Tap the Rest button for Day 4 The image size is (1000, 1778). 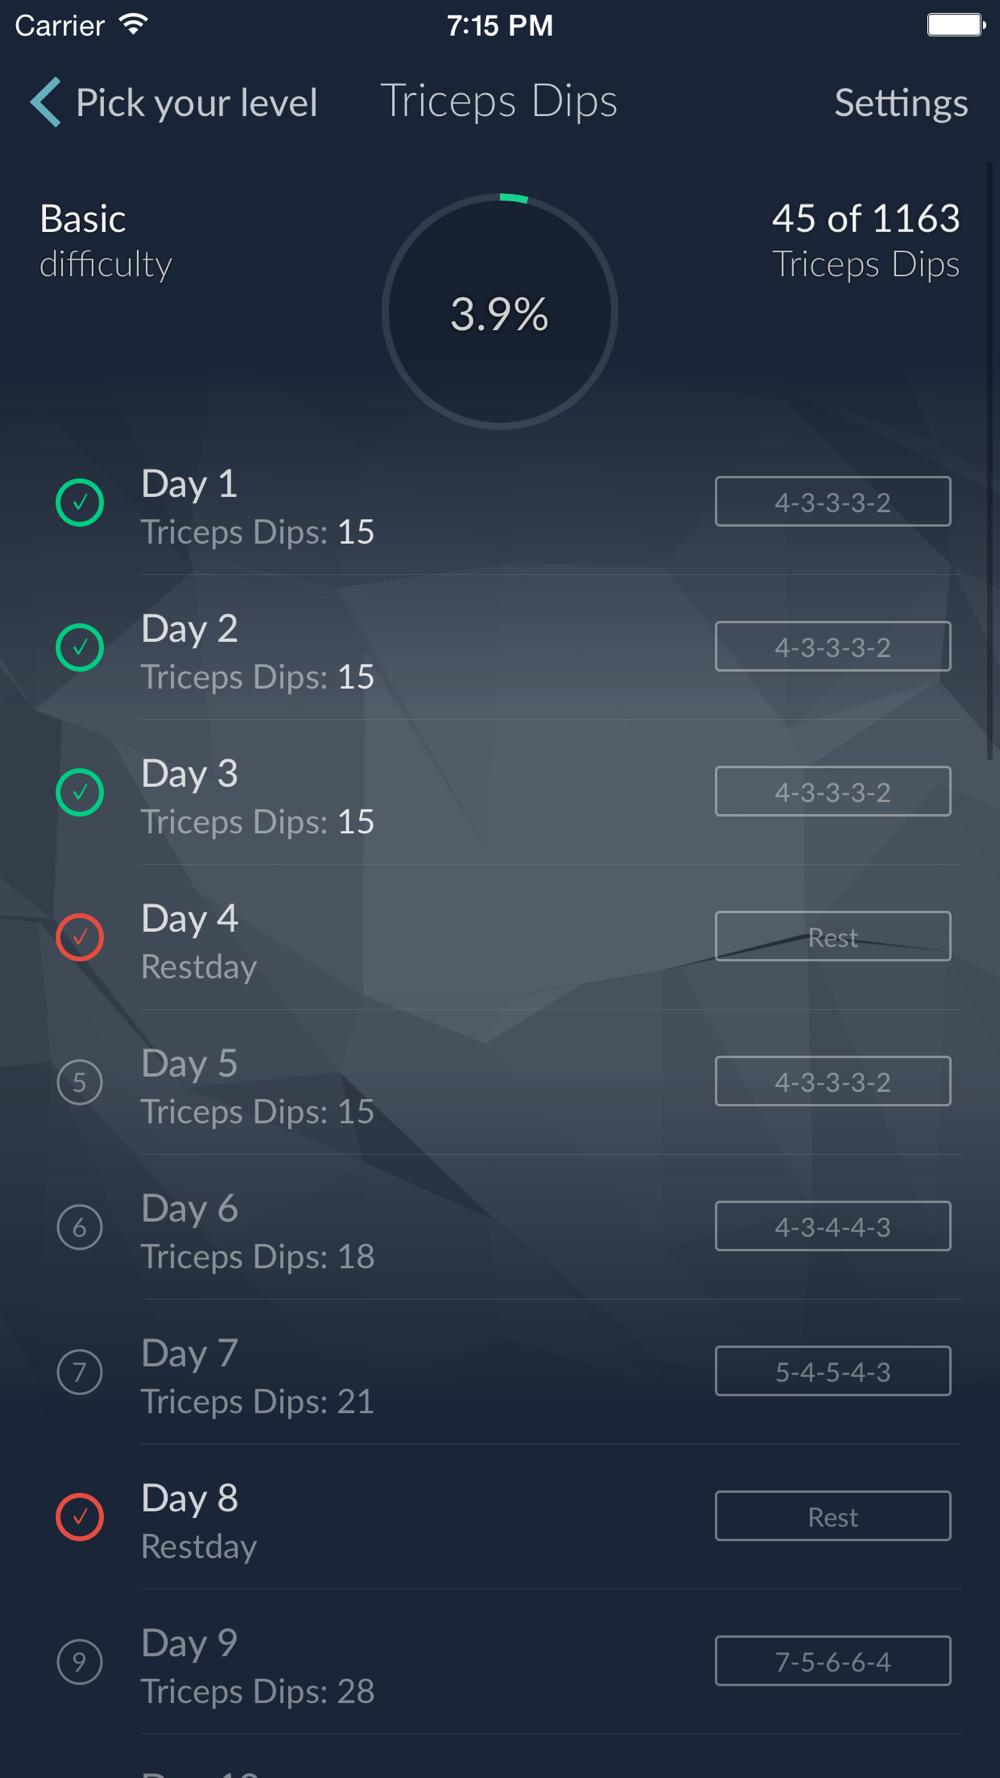click(833, 936)
